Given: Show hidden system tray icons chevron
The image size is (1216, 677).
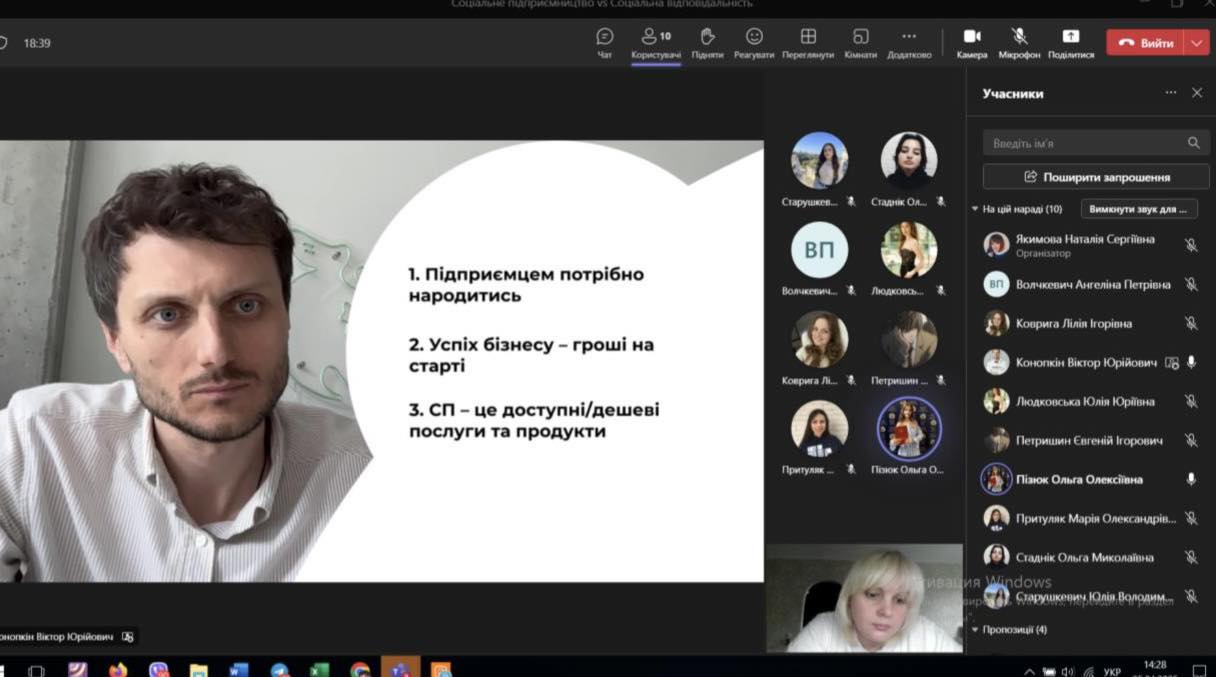Looking at the screenshot, I should pyautogui.click(x=1029, y=671).
